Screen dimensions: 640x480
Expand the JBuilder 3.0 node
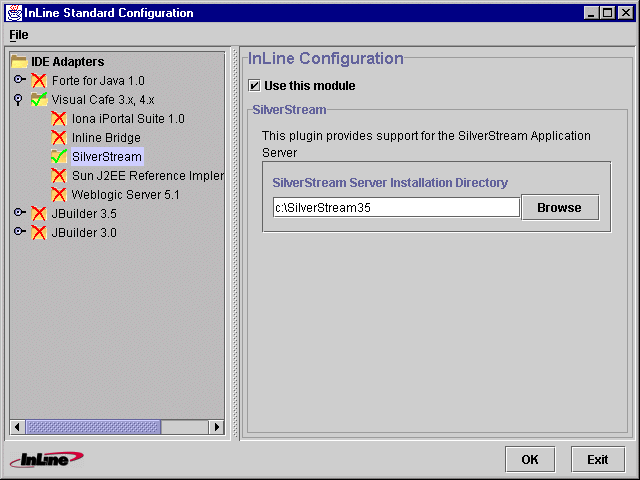pos(19,231)
